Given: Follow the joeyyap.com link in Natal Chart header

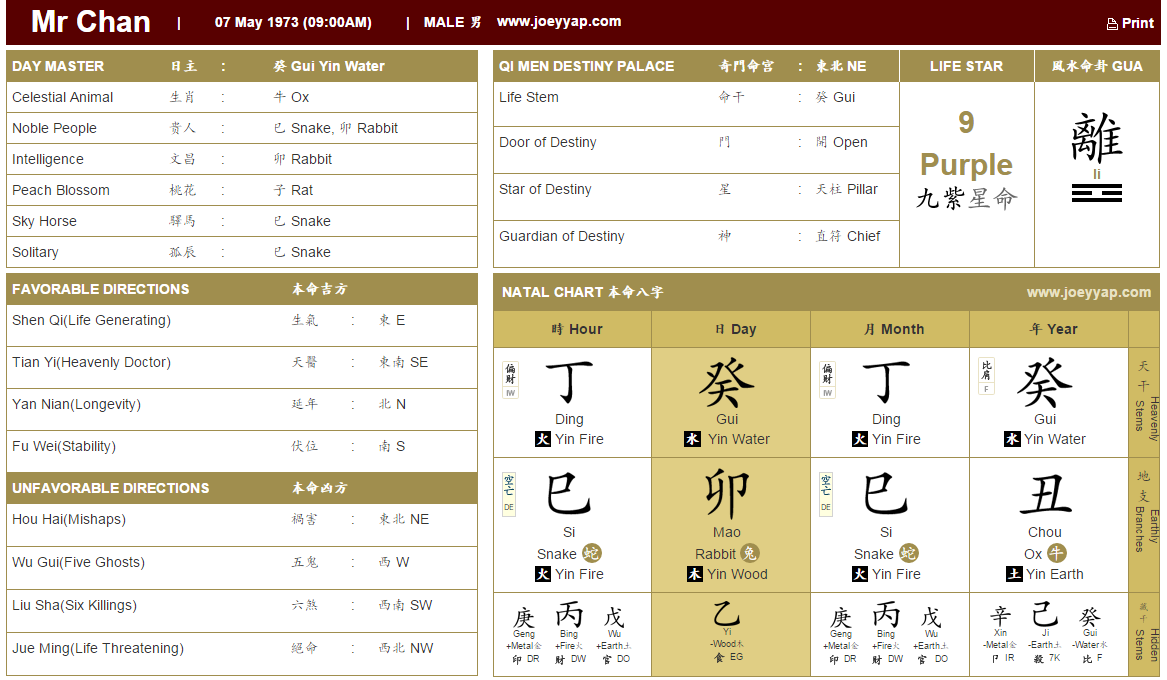Looking at the screenshot, I should point(1088,293).
